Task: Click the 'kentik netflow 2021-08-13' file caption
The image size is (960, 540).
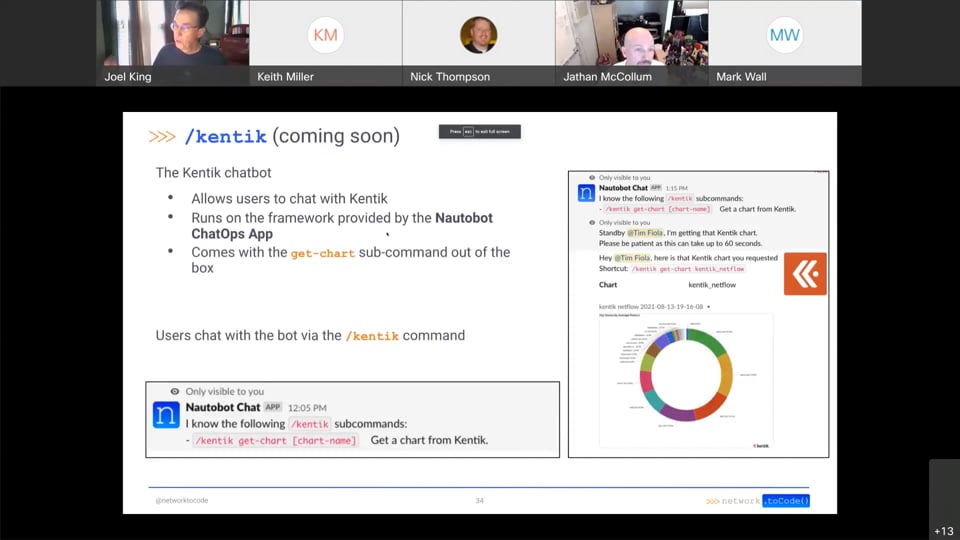Action: (x=651, y=307)
